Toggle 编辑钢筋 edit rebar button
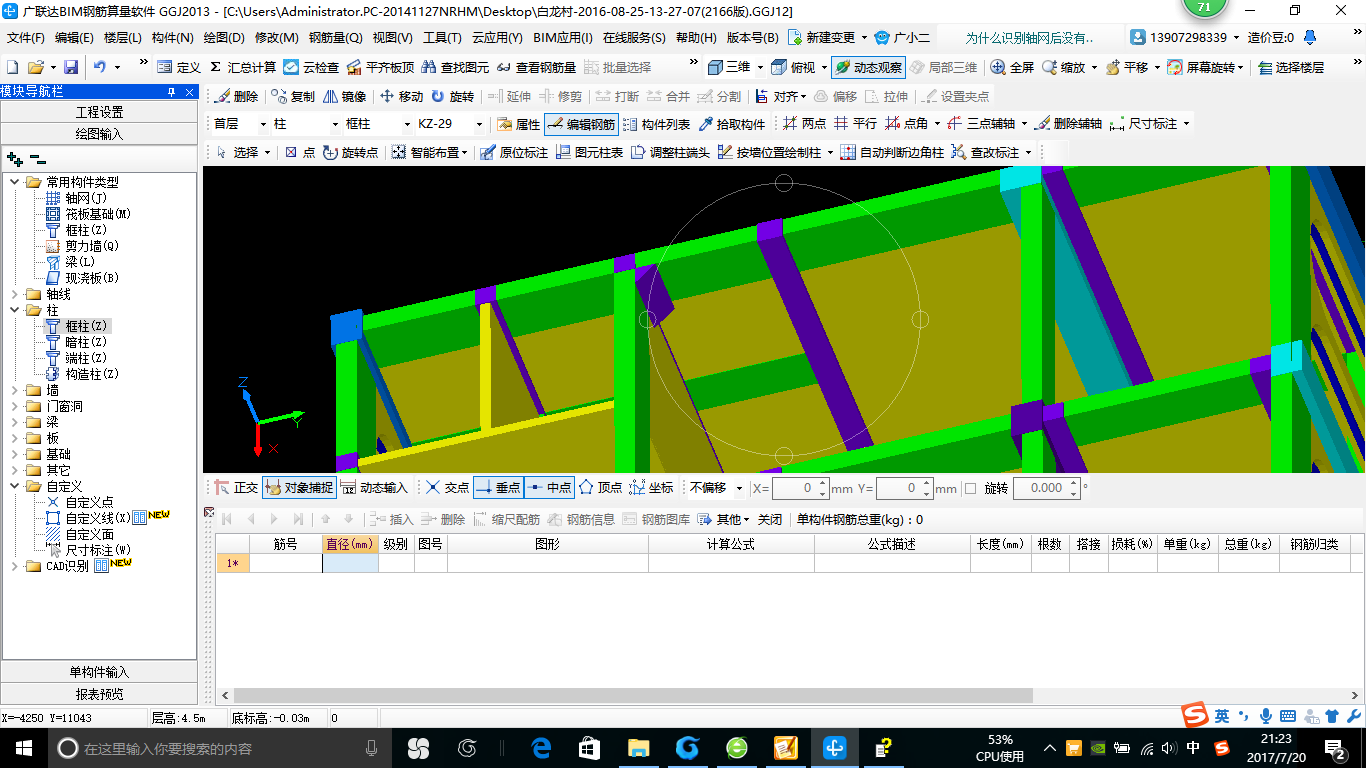 click(x=581, y=124)
